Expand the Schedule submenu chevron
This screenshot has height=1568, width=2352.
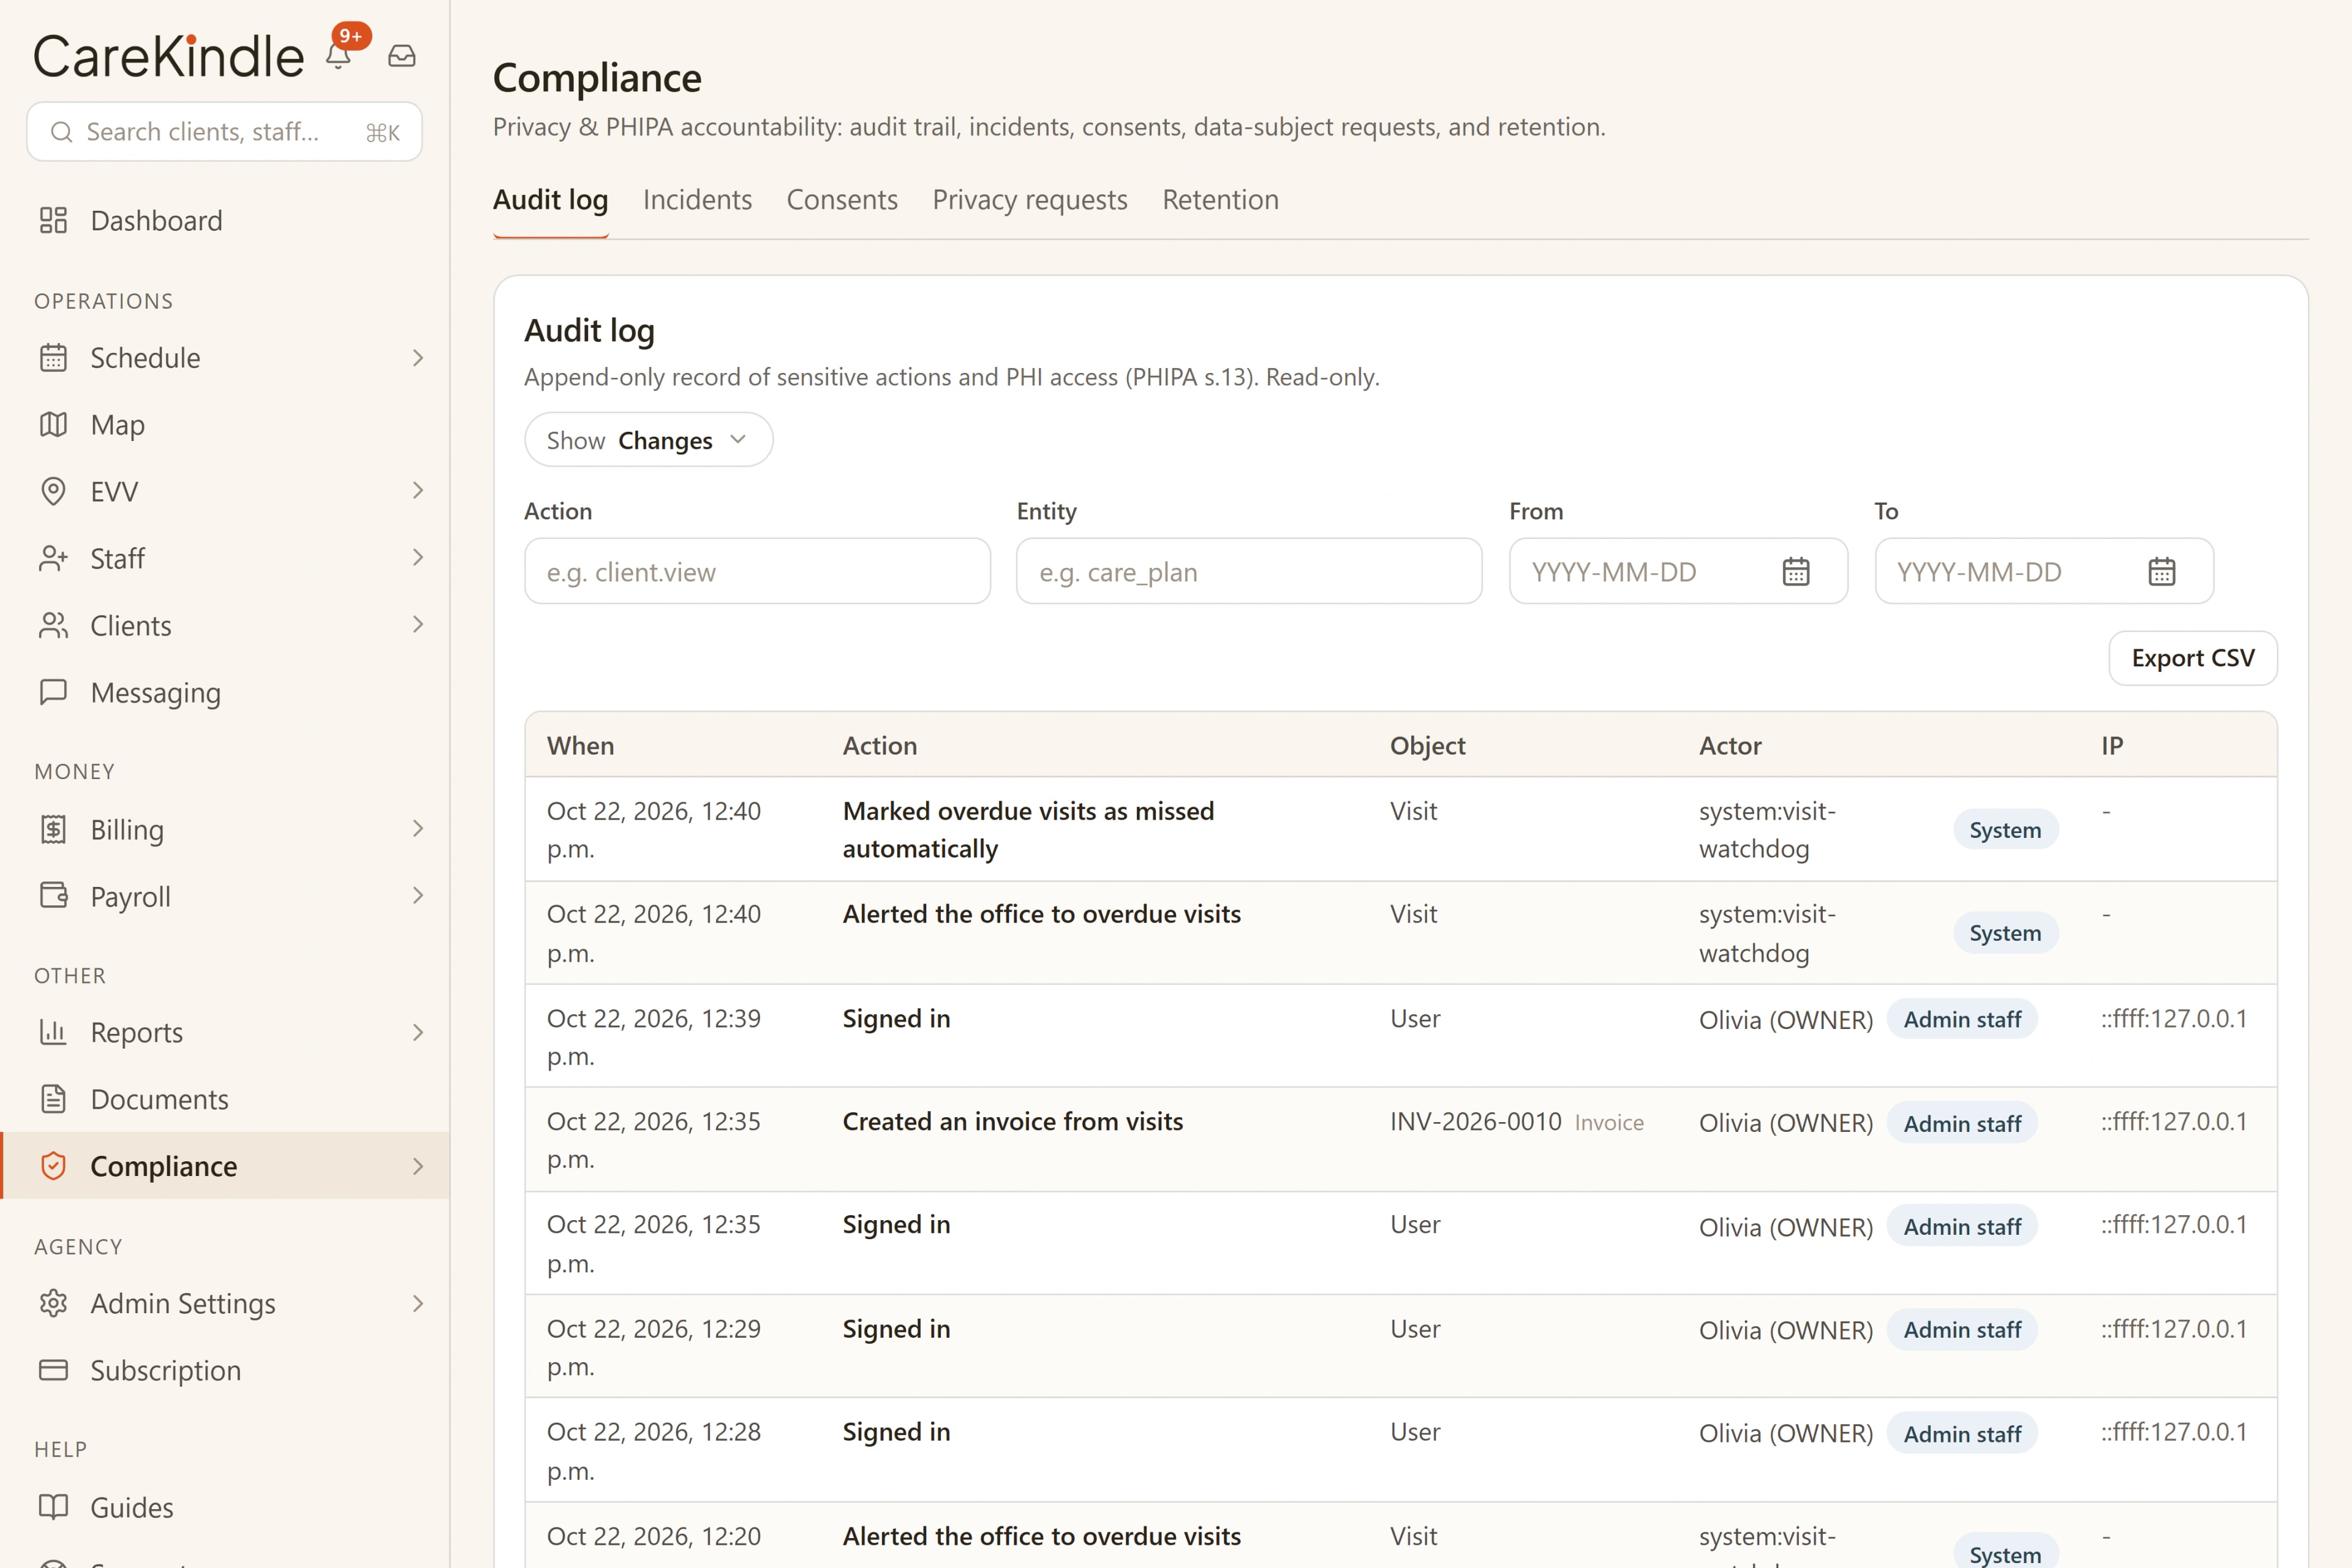418,357
